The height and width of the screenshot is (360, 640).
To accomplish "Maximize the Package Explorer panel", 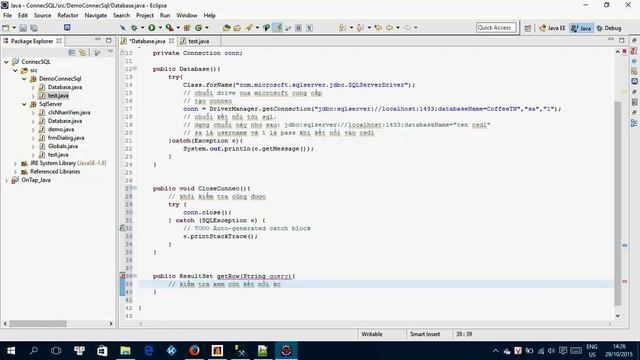I will (x=109, y=40).
